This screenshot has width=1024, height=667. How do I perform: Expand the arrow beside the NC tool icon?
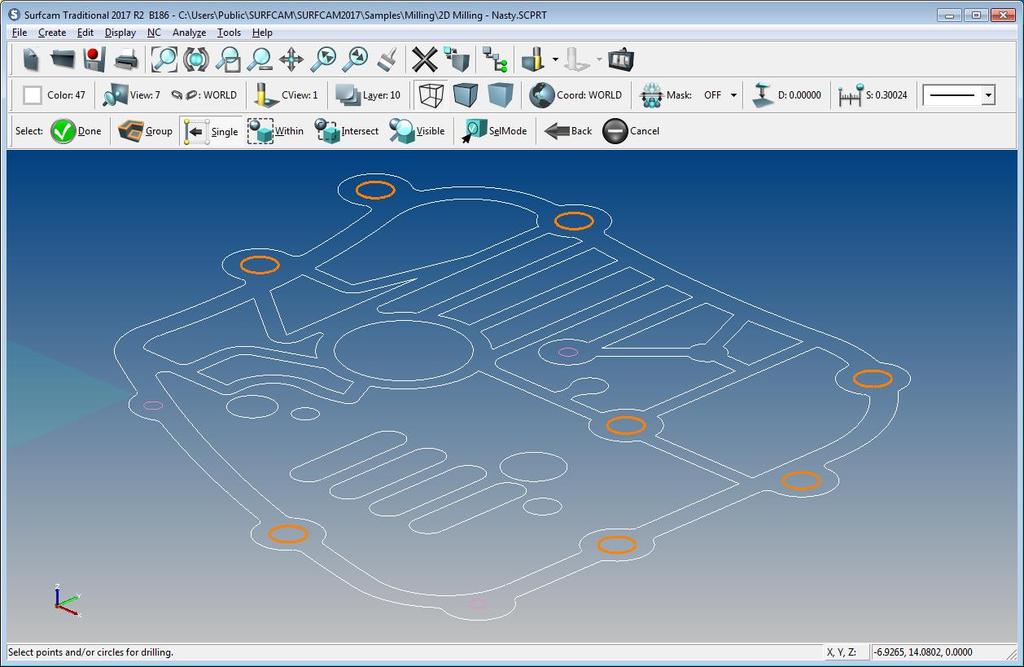coord(555,59)
